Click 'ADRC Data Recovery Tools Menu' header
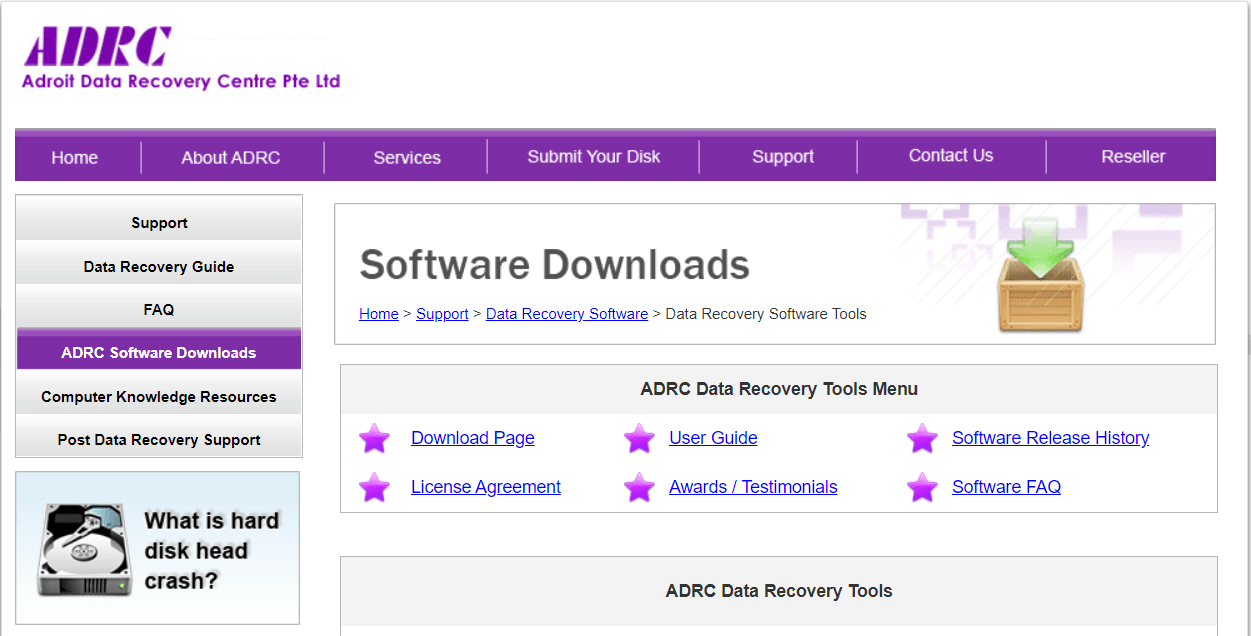The width and height of the screenshot is (1251, 636). [x=779, y=389]
